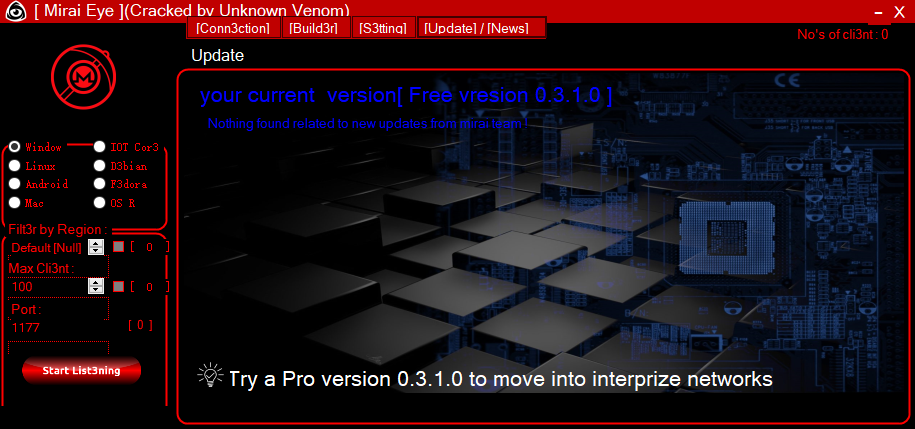Click the Port field showing 1177
This screenshot has height=429, width=915.
coord(58,327)
